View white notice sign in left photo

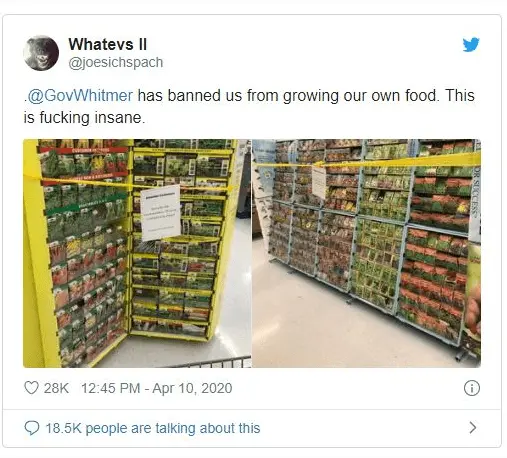(161, 213)
